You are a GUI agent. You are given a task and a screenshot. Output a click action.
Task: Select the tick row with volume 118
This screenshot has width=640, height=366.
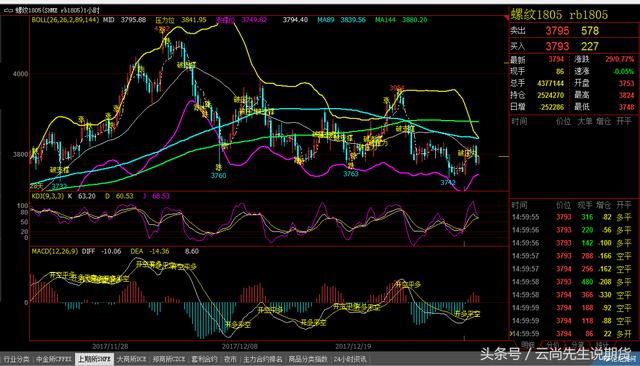[x=573, y=321]
